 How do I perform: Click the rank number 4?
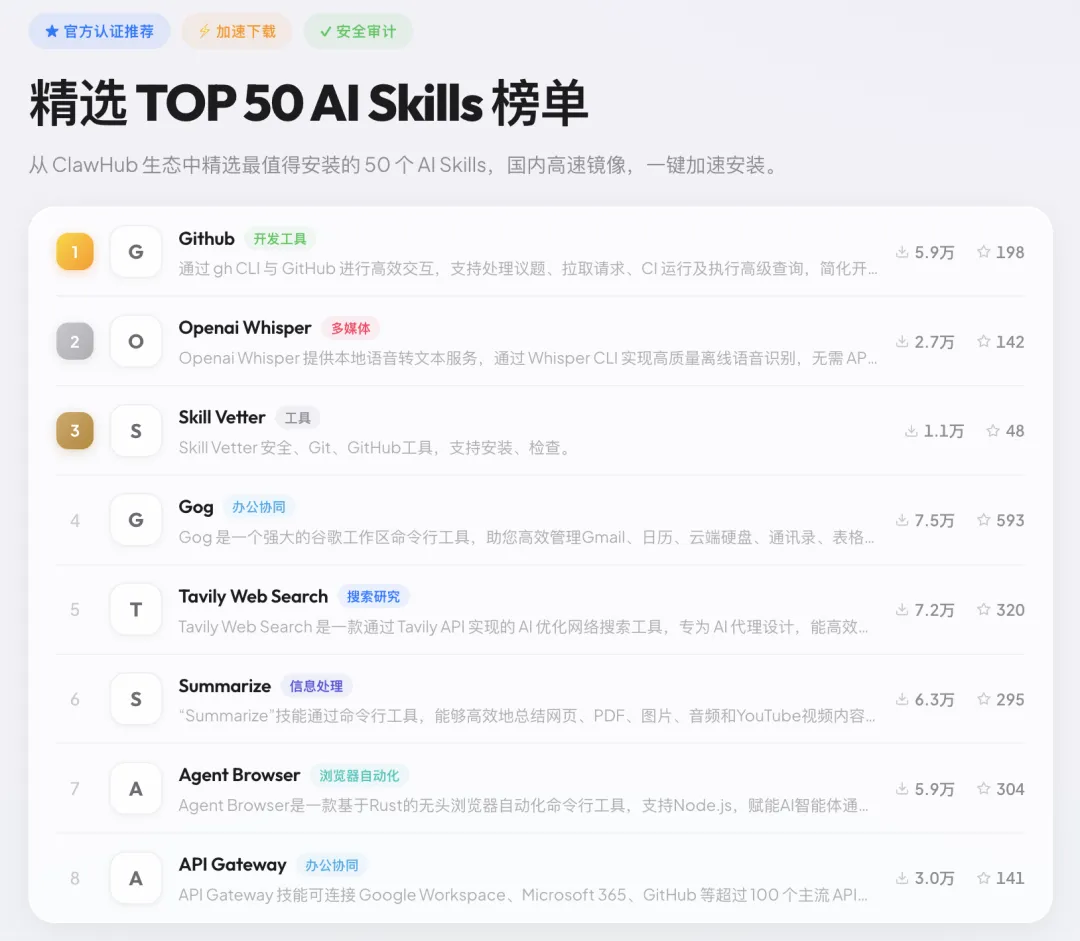point(75,521)
